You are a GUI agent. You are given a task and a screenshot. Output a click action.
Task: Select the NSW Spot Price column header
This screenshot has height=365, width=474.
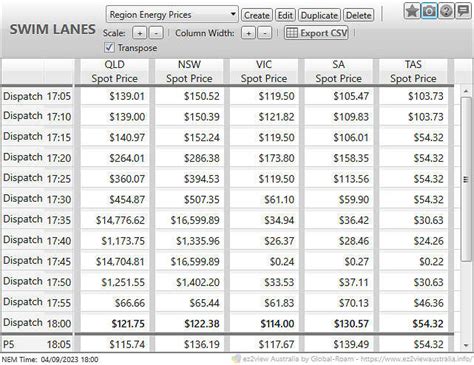click(x=189, y=71)
